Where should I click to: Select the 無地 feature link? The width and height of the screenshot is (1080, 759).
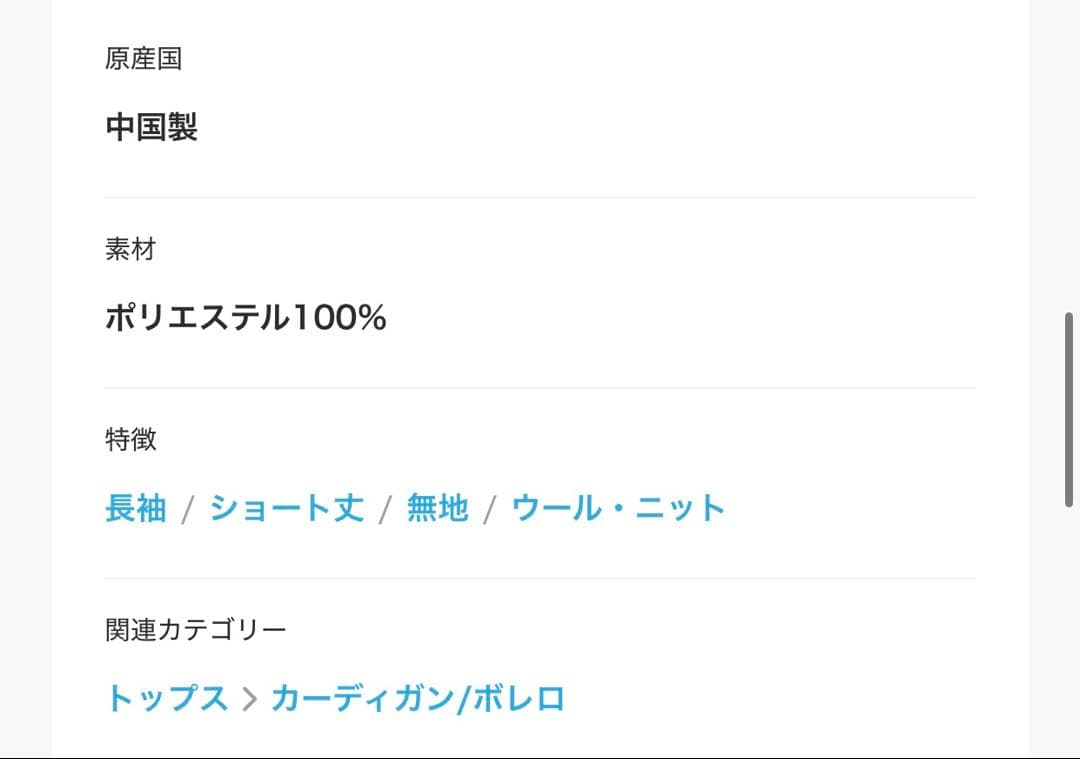click(x=437, y=508)
